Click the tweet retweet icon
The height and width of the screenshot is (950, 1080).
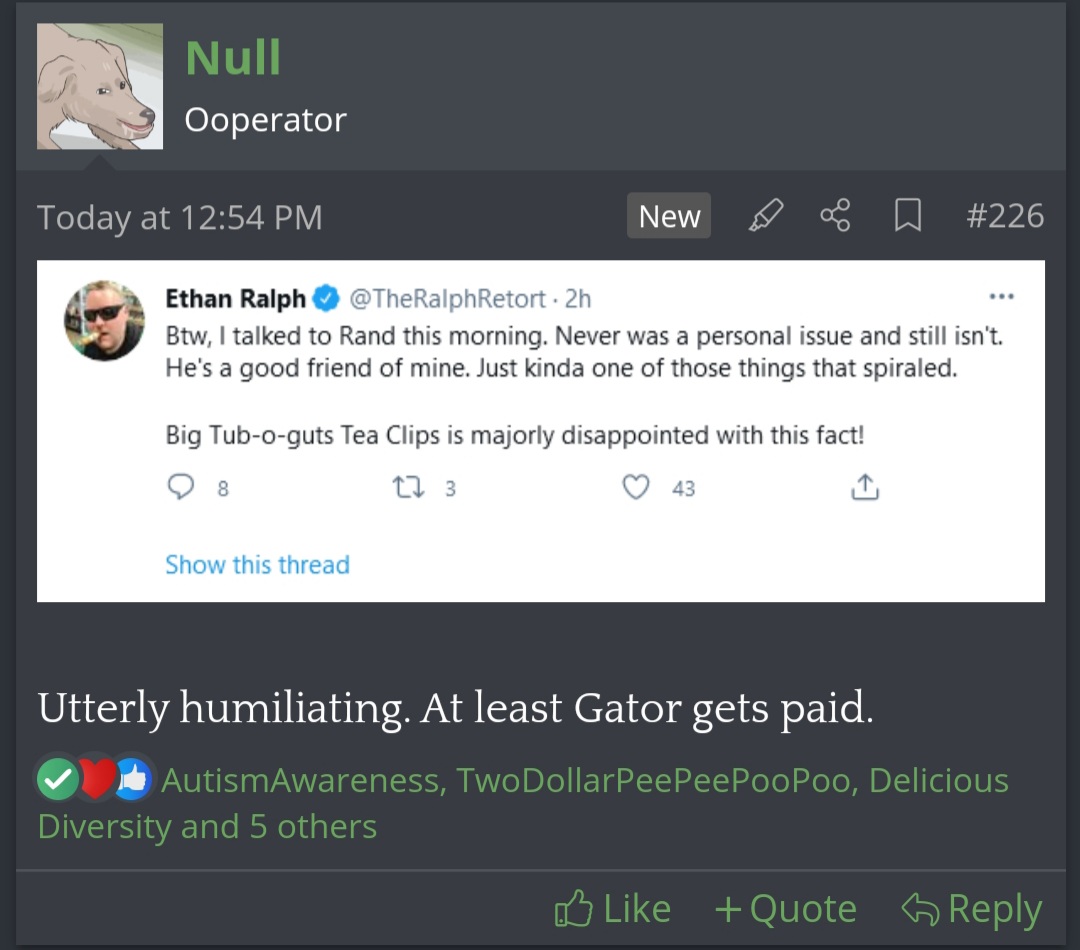408,487
